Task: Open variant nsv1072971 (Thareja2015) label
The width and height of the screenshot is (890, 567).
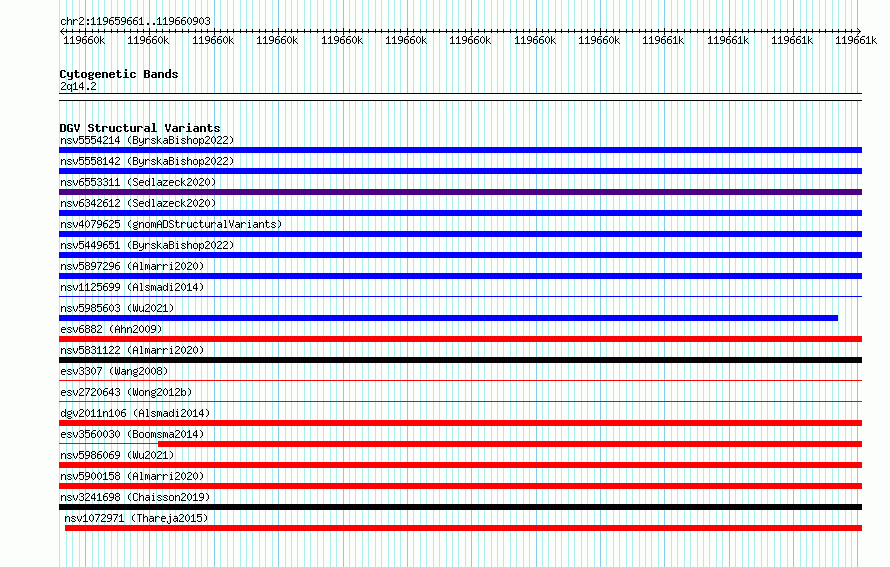Action: coord(136,518)
